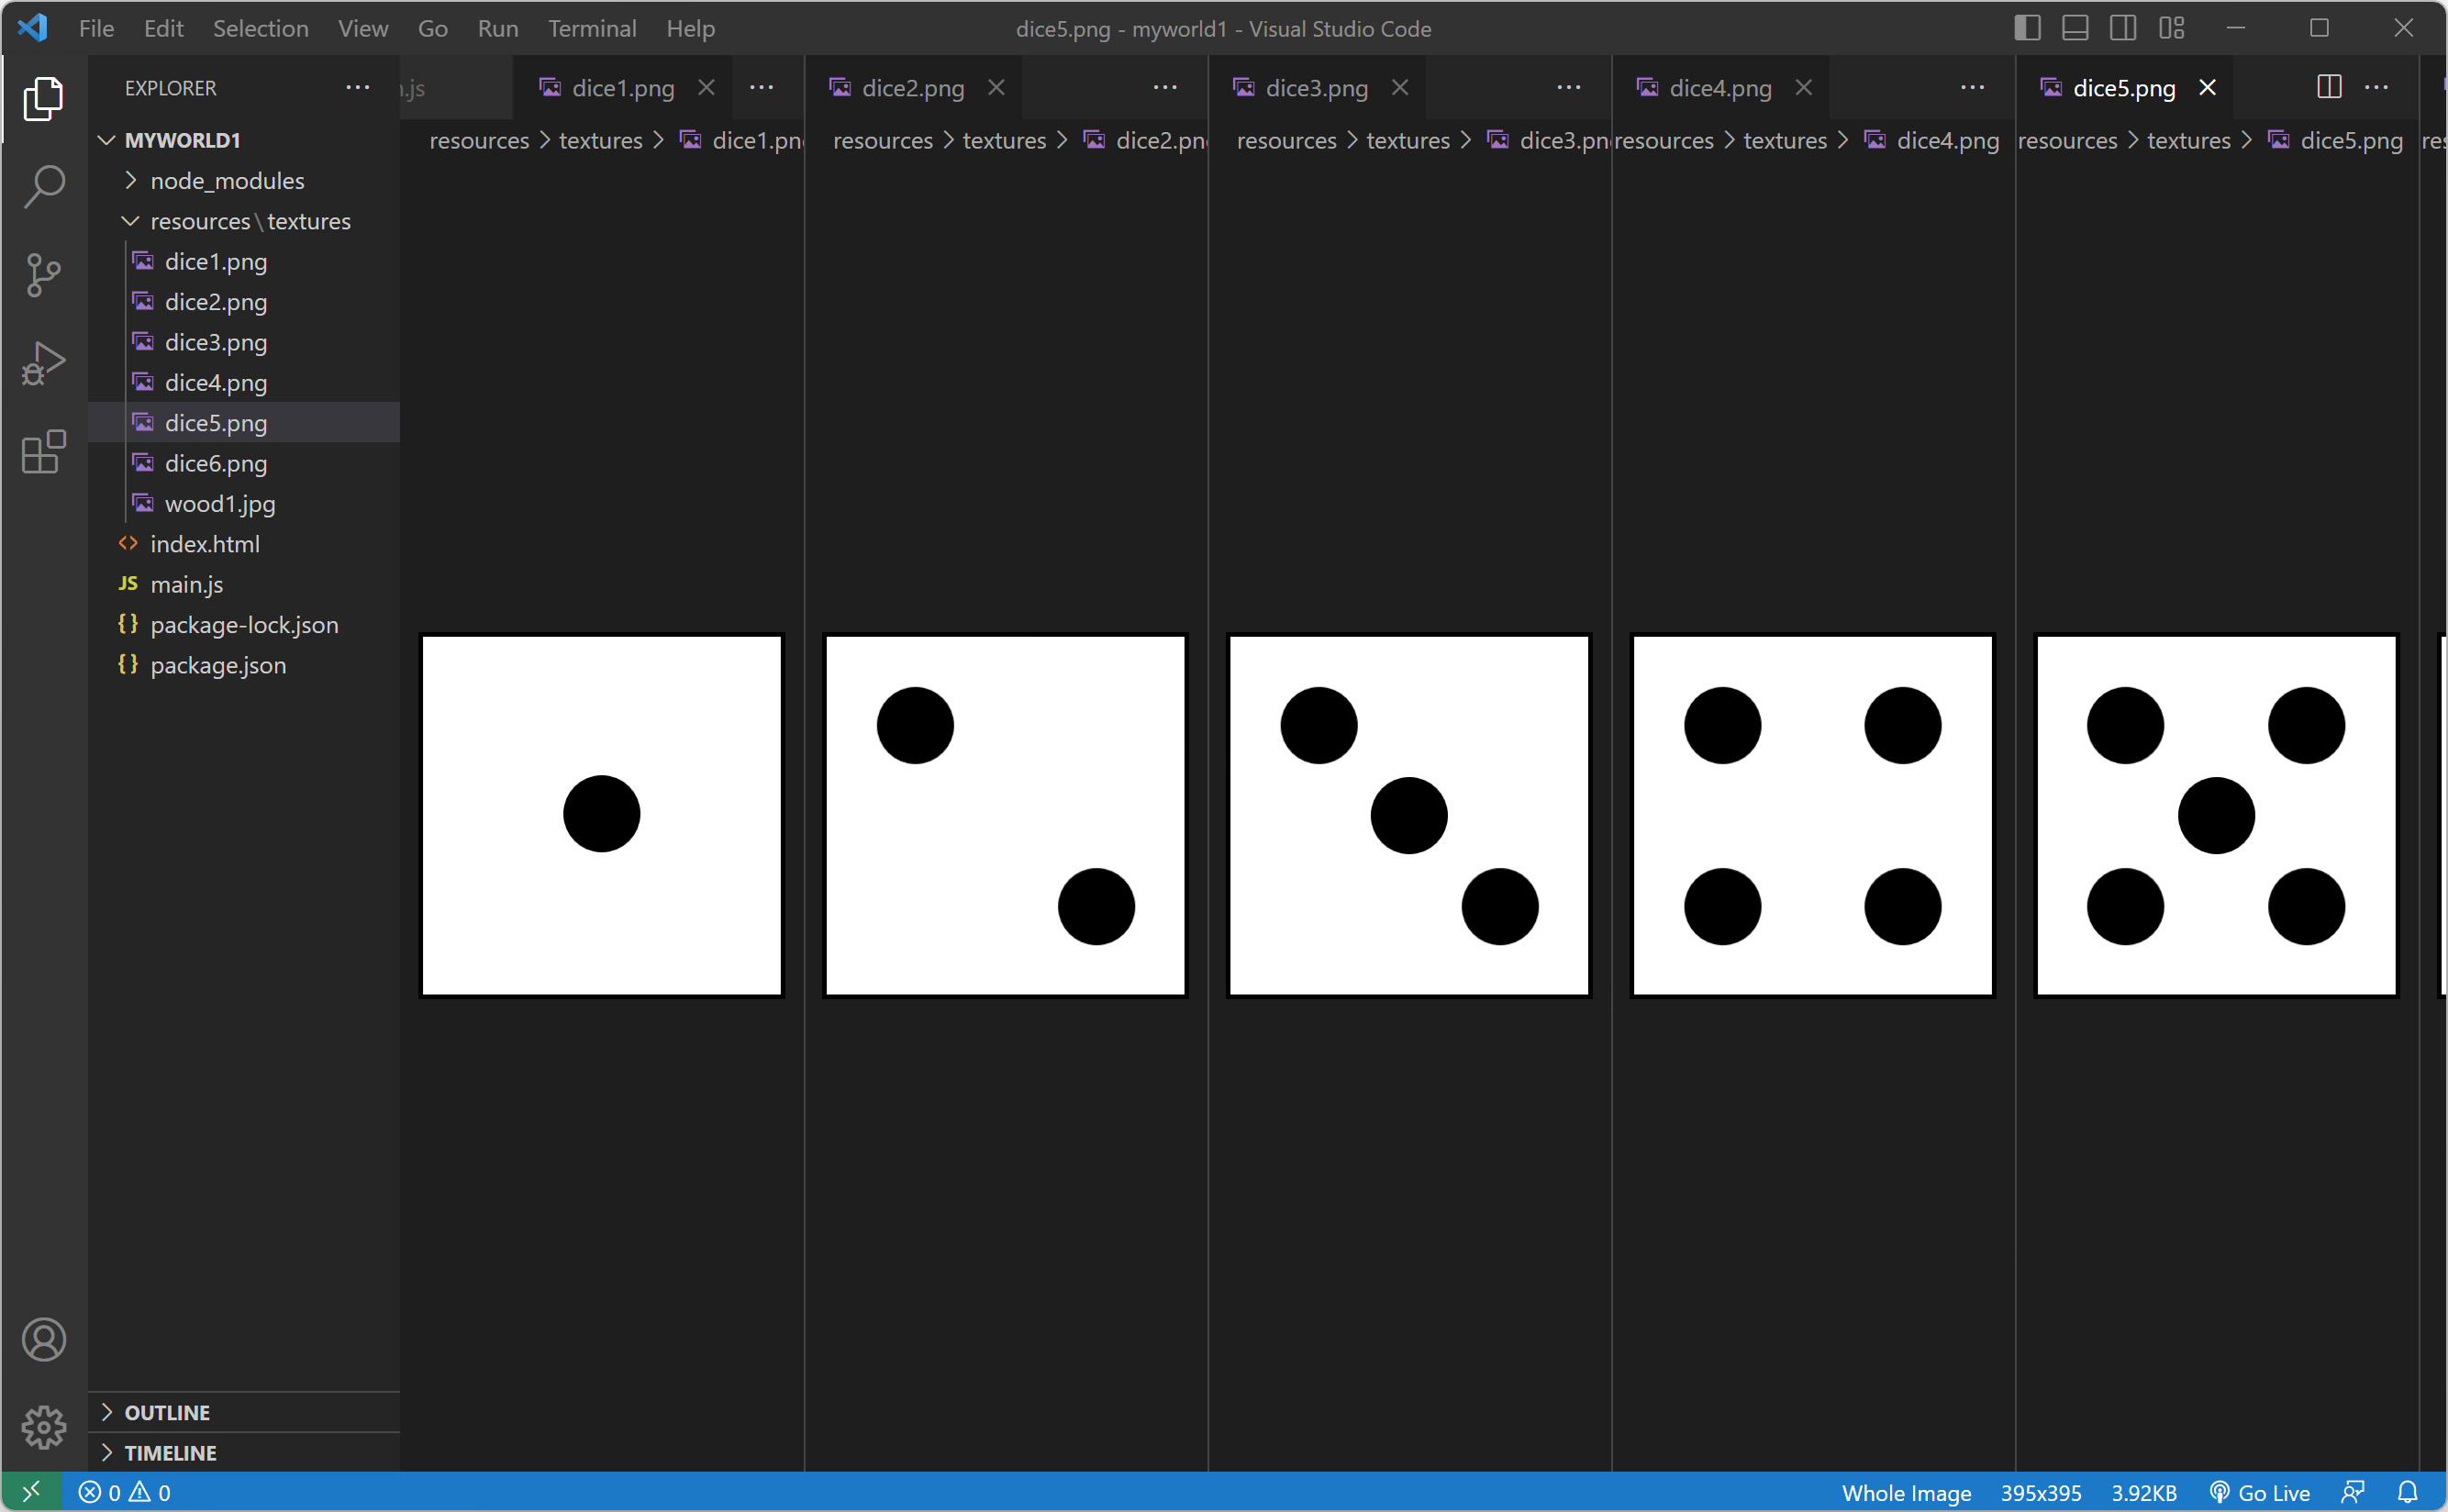The width and height of the screenshot is (2448, 1512).
Task: Open the Accounts menu icon
Action: tap(44, 1340)
